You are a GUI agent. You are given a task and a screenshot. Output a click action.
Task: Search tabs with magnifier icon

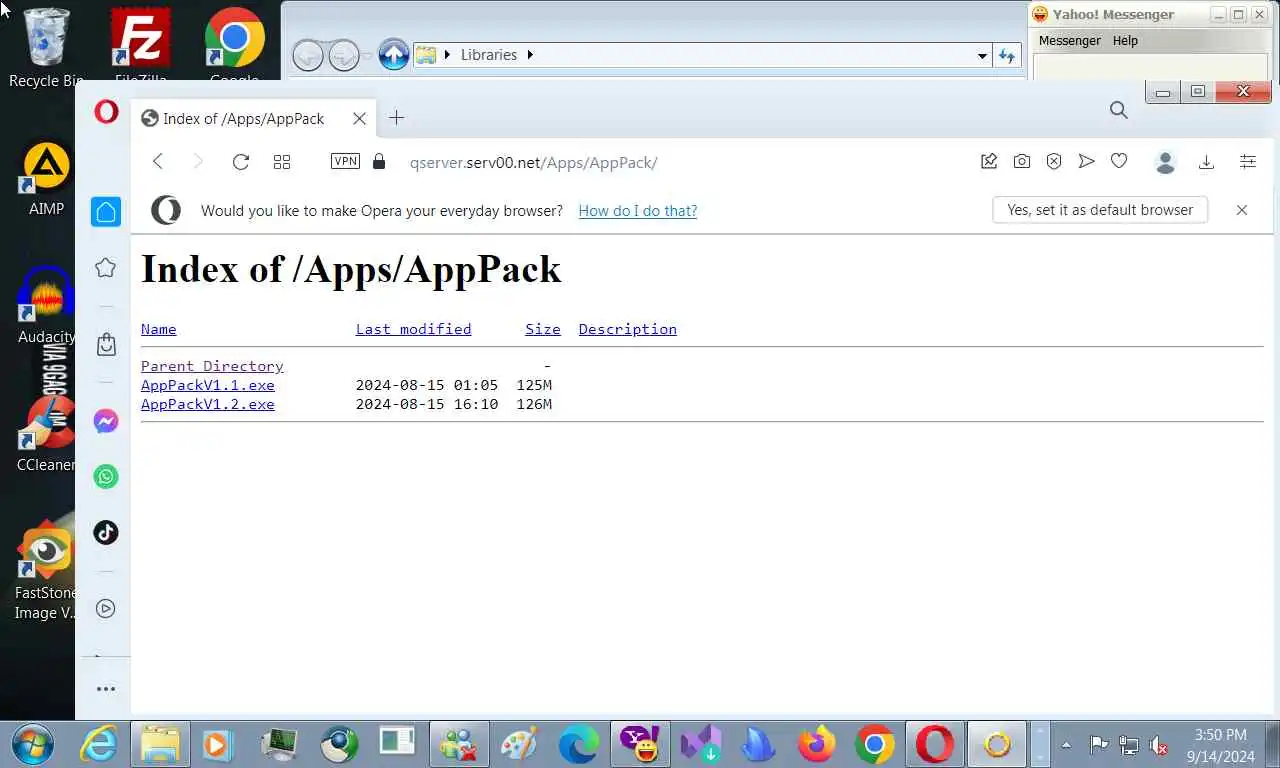pos(1119,110)
